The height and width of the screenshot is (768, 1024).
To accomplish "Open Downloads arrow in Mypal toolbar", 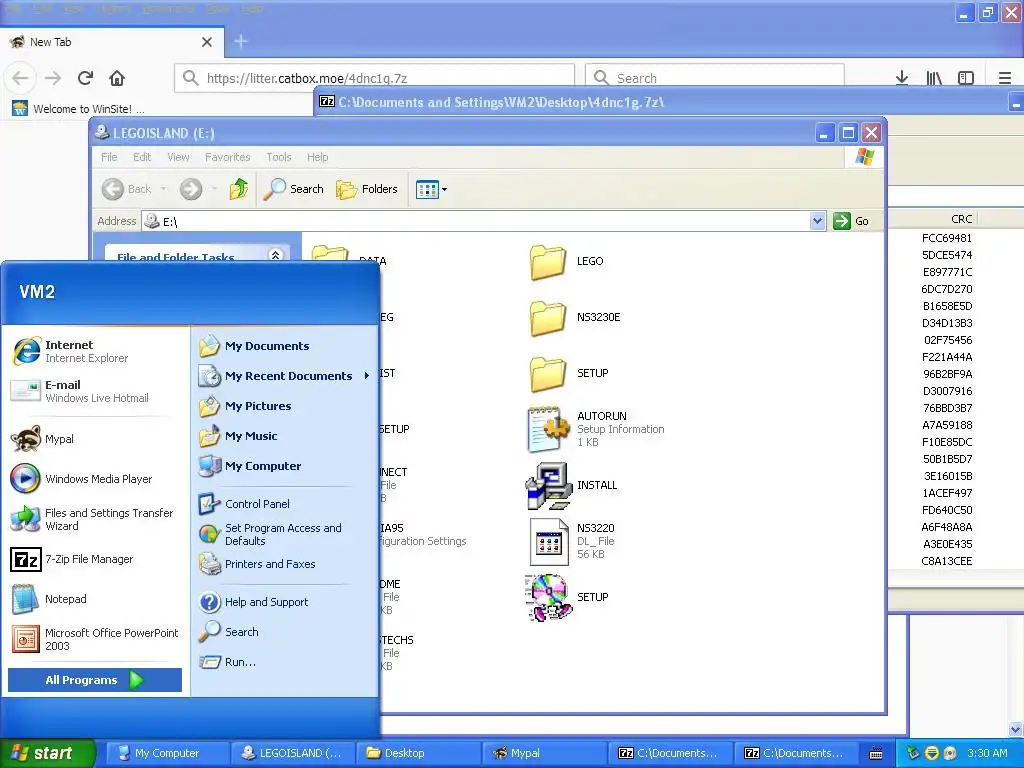I will 901,78.
